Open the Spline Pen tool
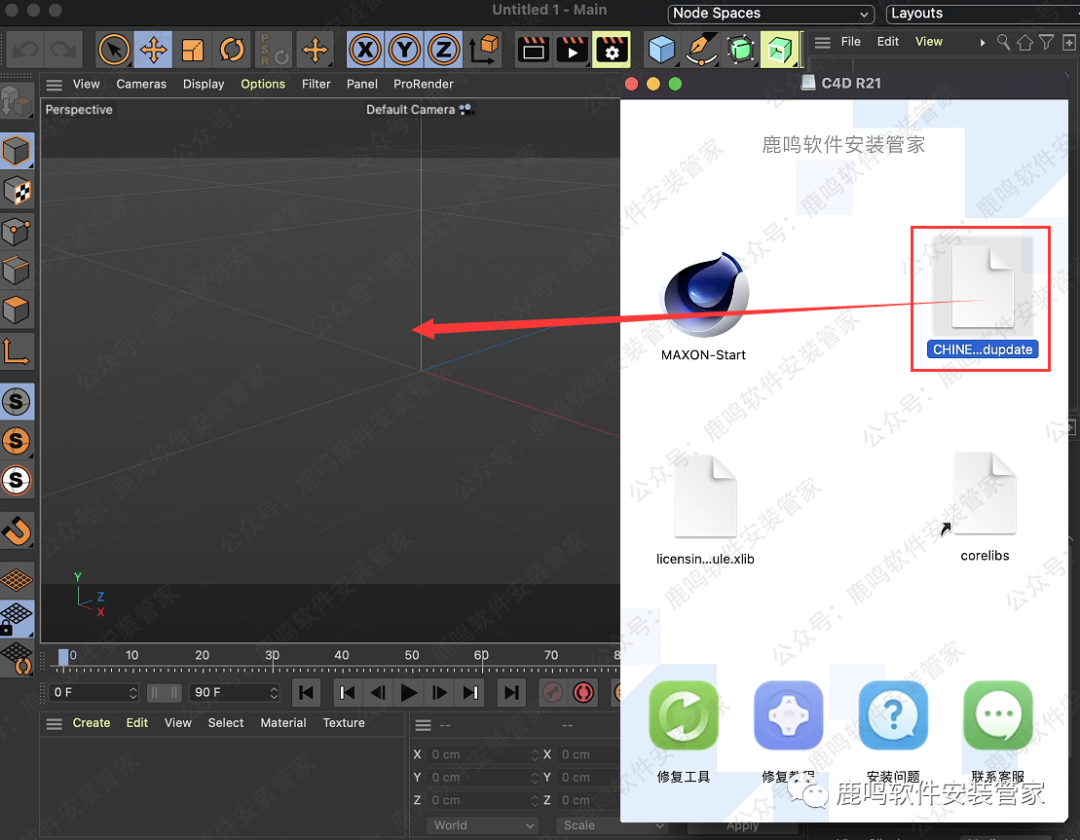Viewport: 1080px width, 840px height. [701, 49]
